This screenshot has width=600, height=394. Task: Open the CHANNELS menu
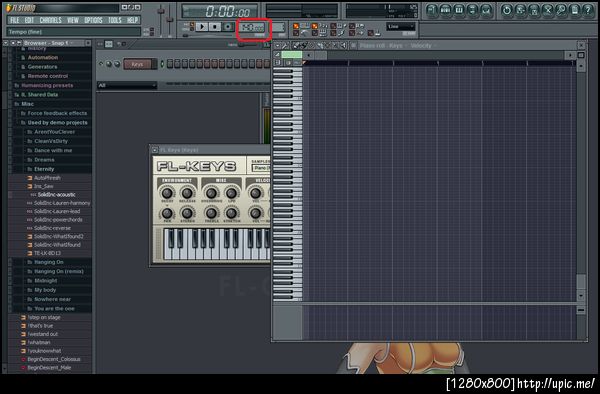[51, 20]
